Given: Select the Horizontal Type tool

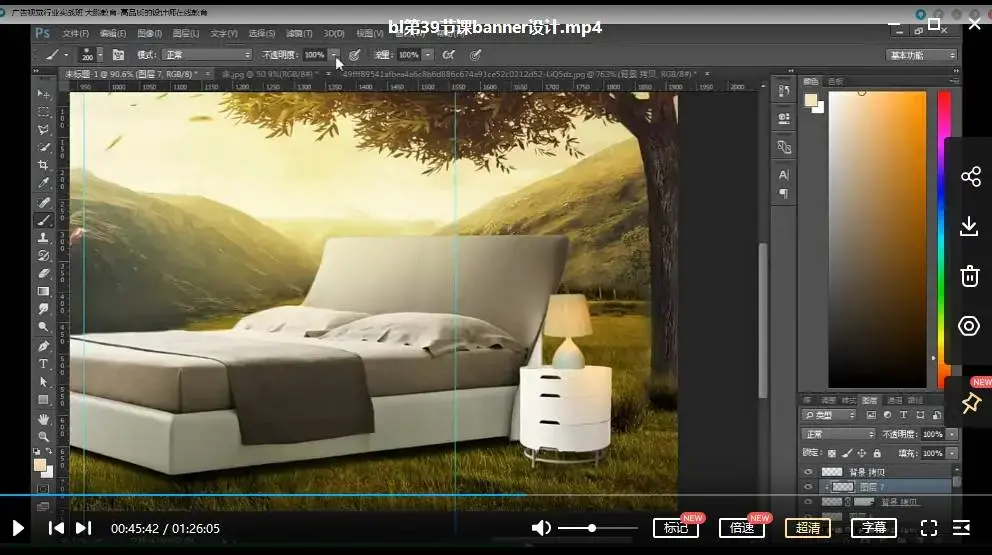Looking at the screenshot, I should pyautogui.click(x=44, y=364).
